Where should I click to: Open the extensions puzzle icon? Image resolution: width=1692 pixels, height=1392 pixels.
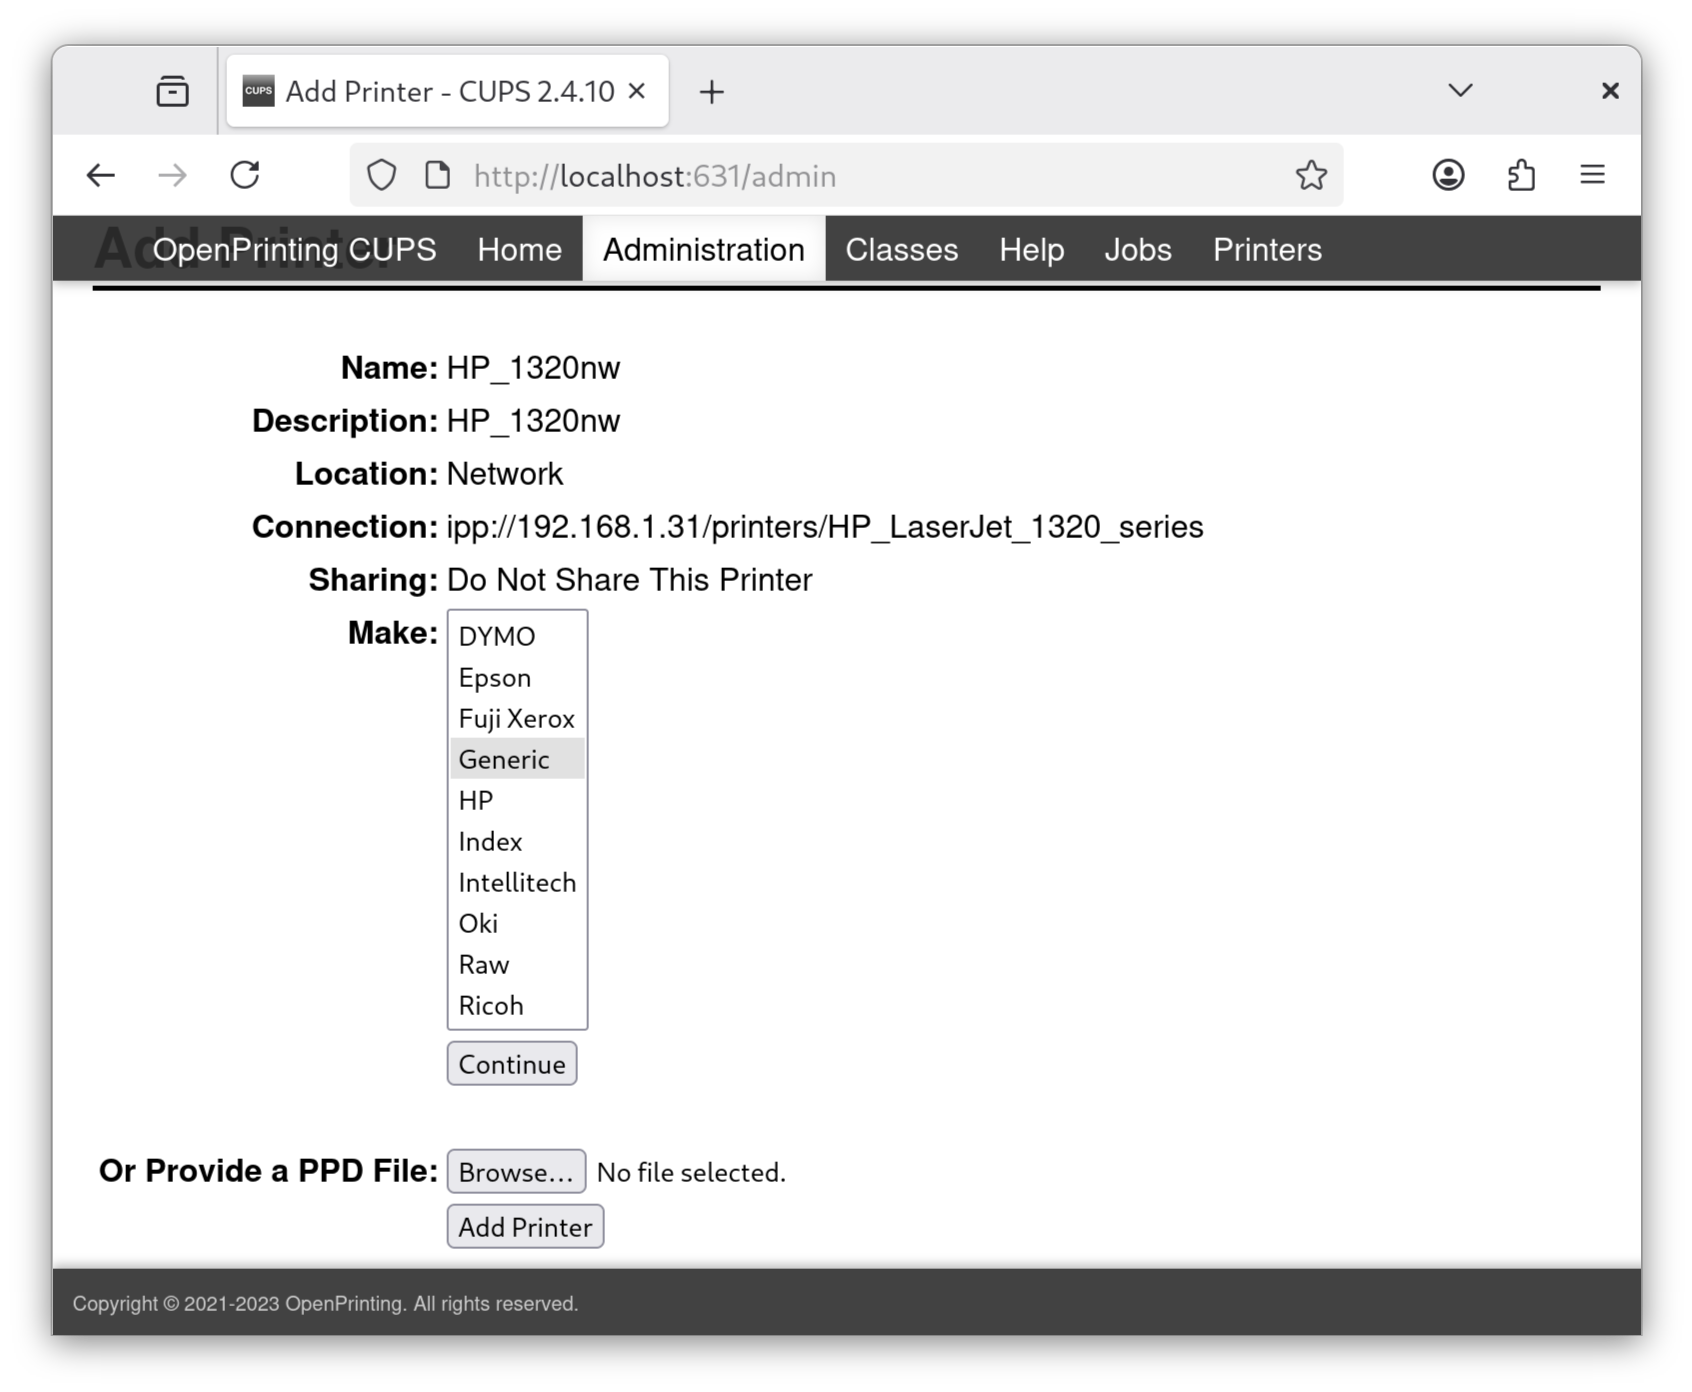(1521, 176)
